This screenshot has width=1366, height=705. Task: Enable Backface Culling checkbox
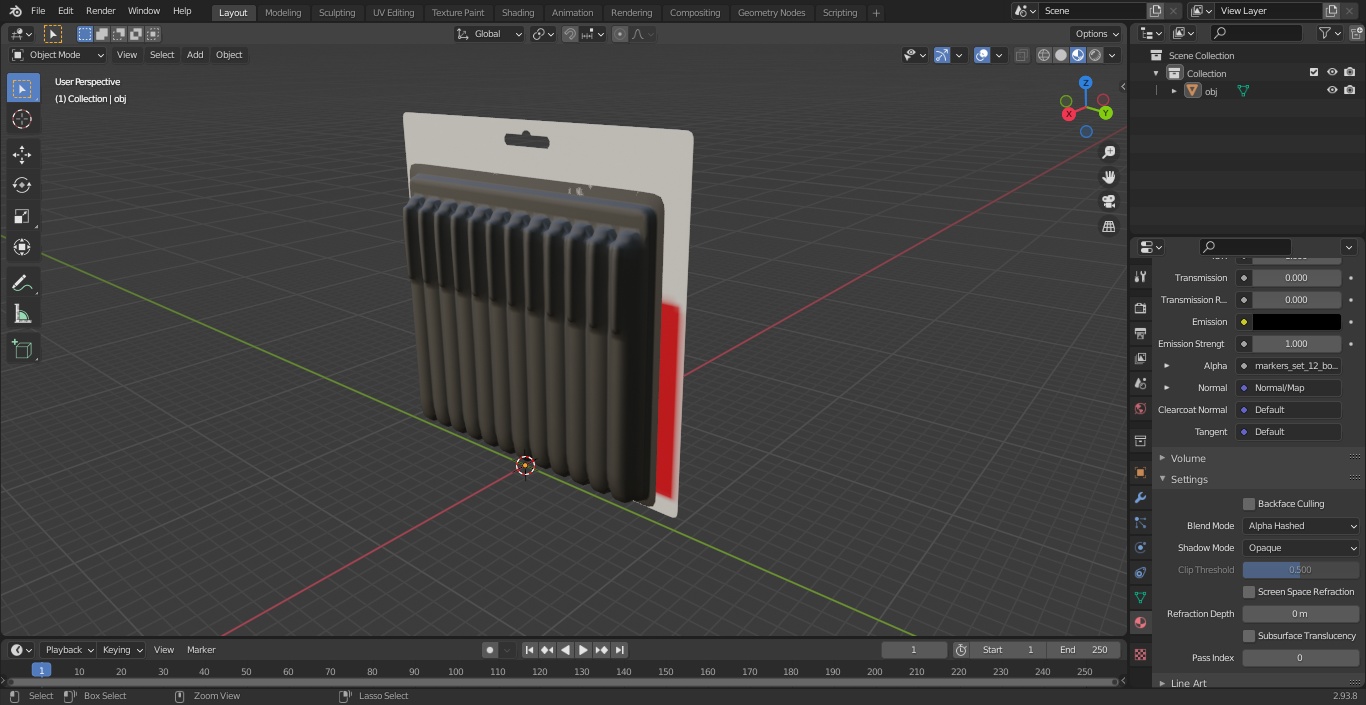[x=1249, y=504]
